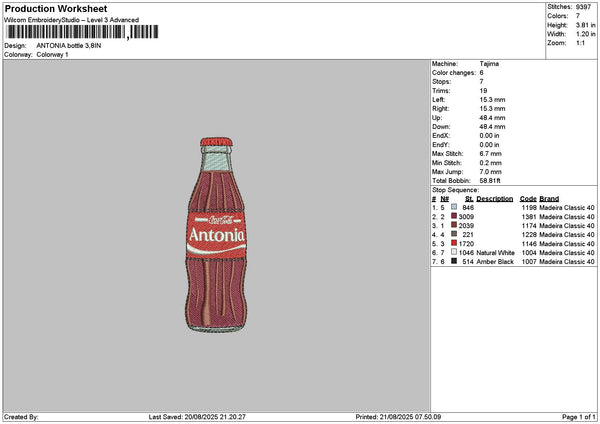Click the Stitches value 9397
The image size is (600, 424).
click(x=584, y=7)
